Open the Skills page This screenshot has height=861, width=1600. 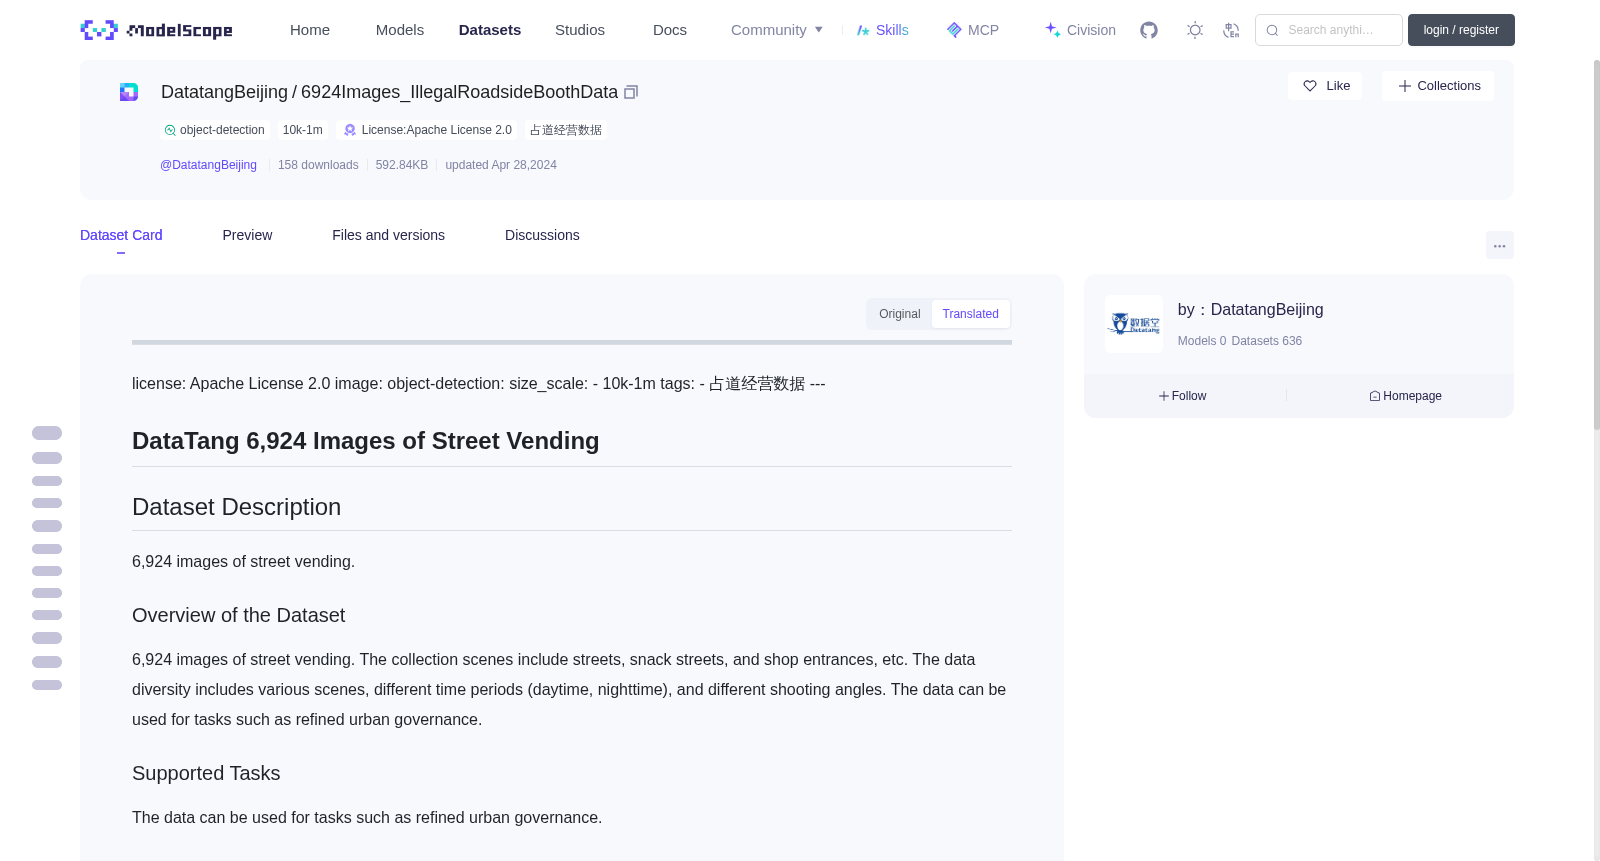883,30
